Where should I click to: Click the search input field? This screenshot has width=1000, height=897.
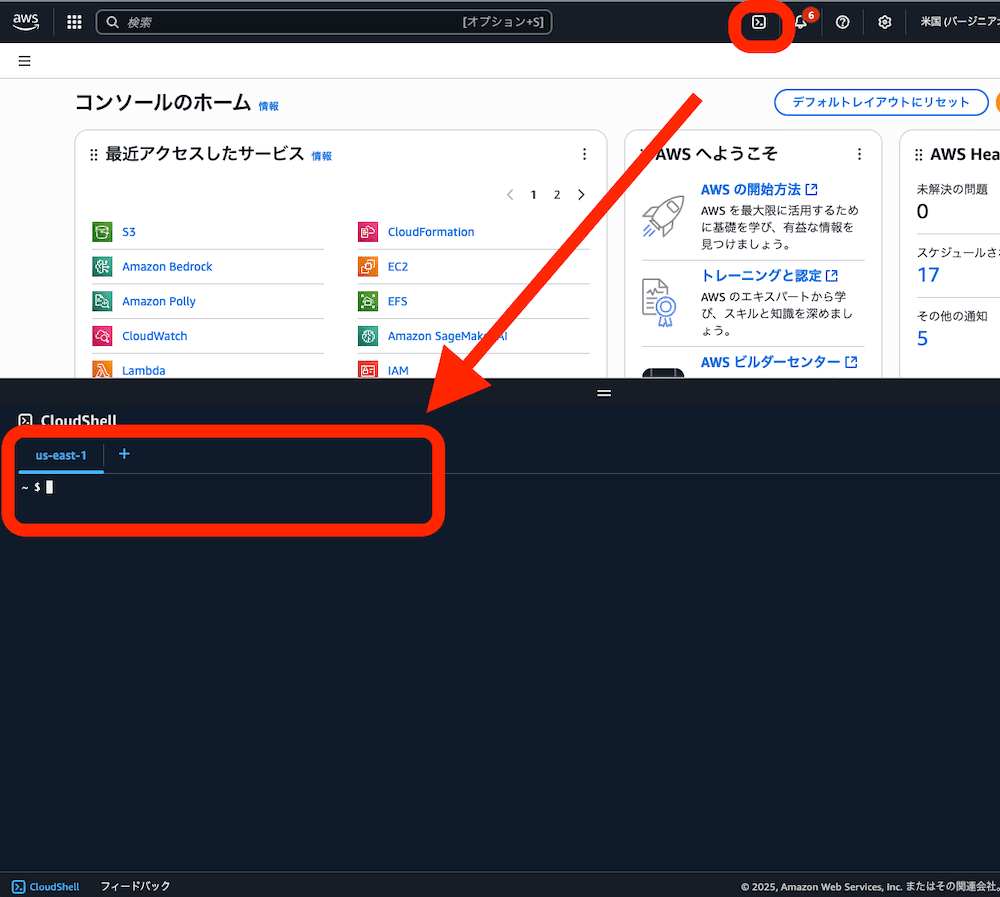pyautogui.click(x=324, y=22)
